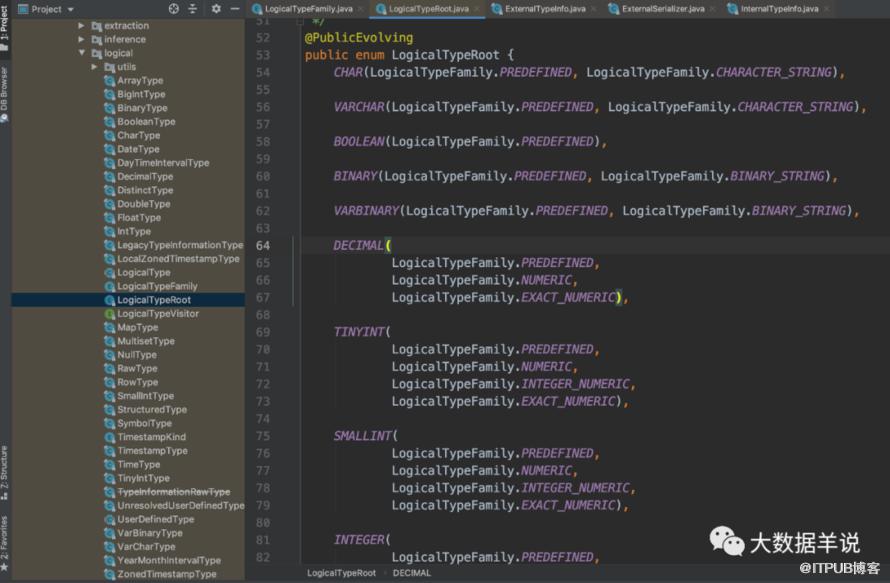Viewport: 890px width, 583px height.
Task: Show the Z: Structure tool window
Action: coord(5,472)
